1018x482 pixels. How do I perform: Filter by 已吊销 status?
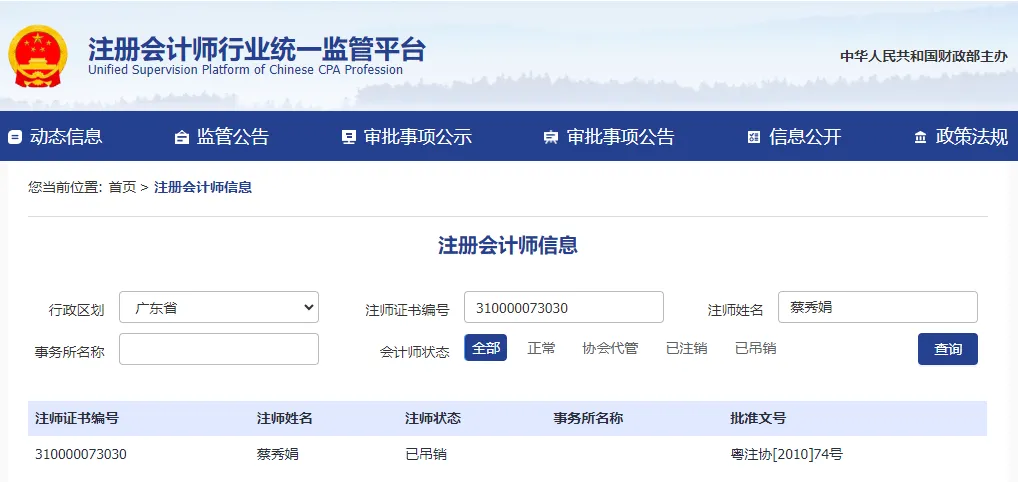click(755, 348)
